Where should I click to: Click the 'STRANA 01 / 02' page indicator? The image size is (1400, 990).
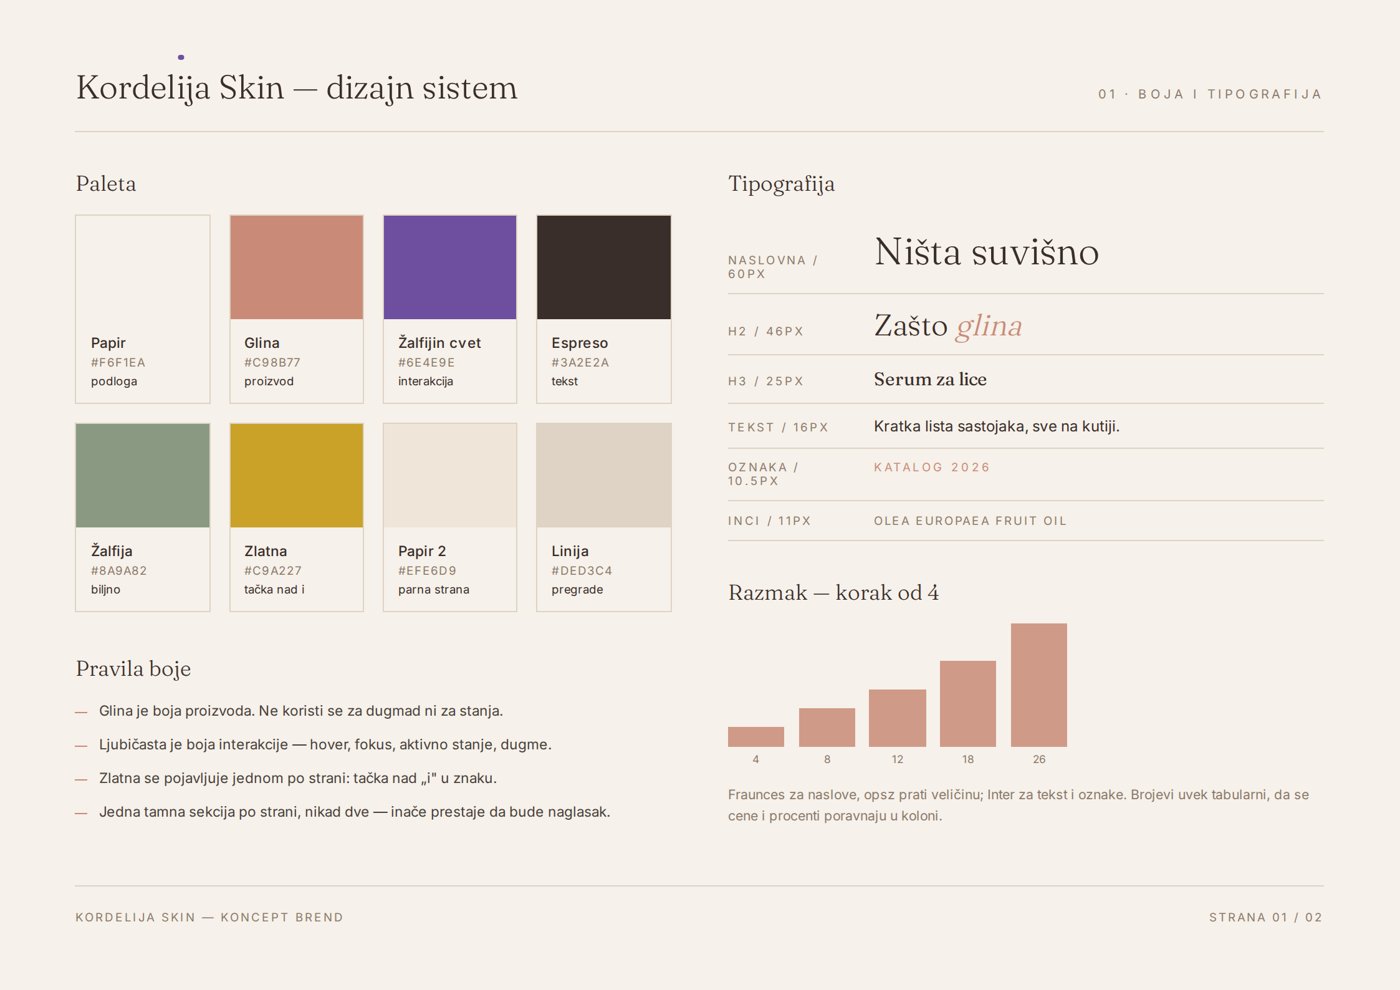pos(1266,917)
